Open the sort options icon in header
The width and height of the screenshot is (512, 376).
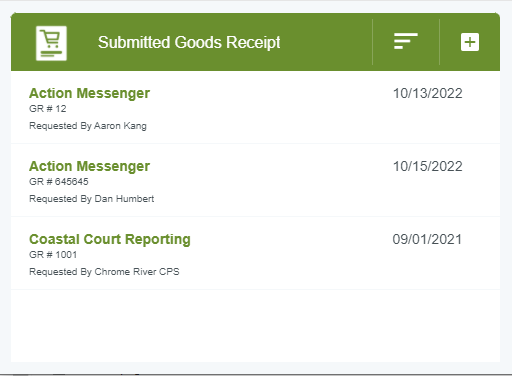pos(406,41)
